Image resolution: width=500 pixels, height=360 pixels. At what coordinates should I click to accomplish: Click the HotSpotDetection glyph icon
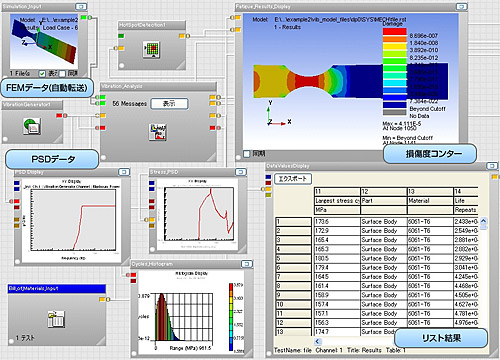tap(152, 50)
